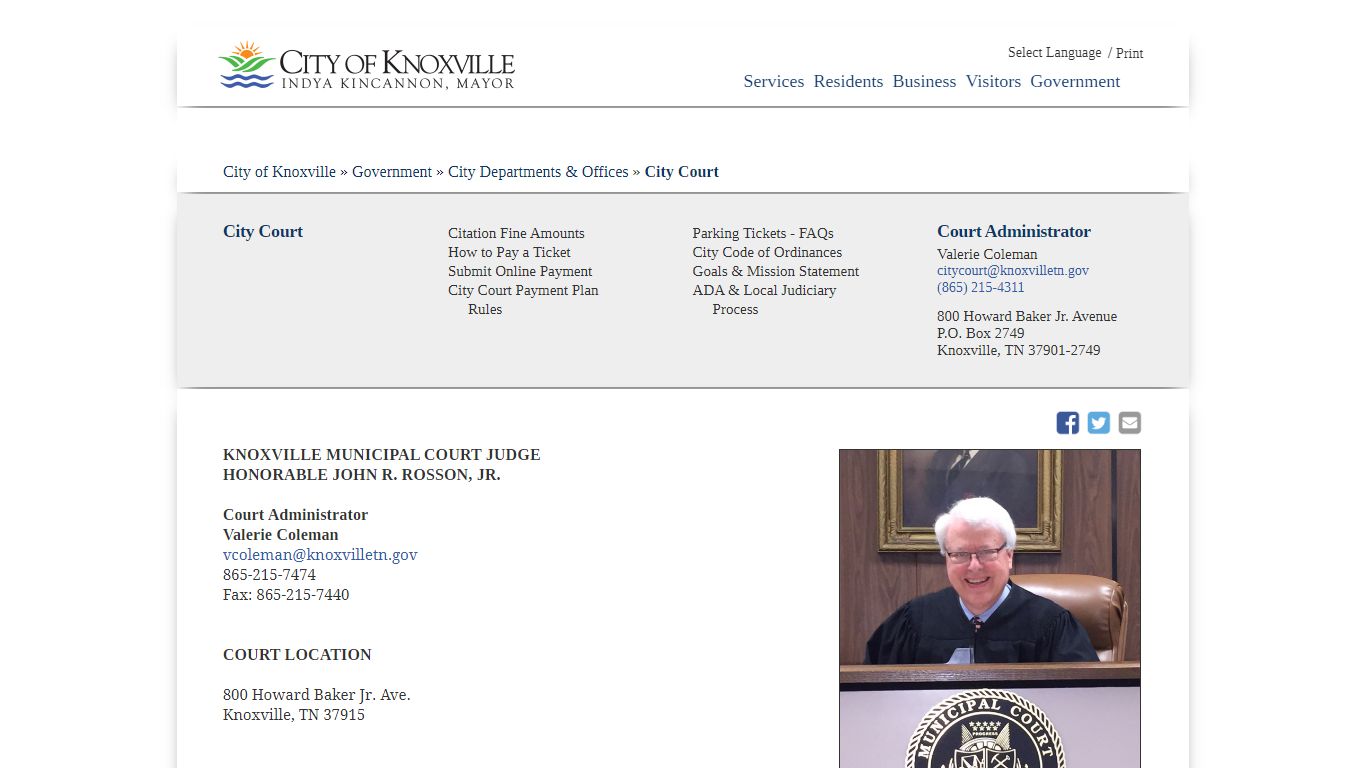This screenshot has width=1366, height=768.
Task: Open Parking Tickets - FAQs
Action: pyautogui.click(x=763, y=233)
